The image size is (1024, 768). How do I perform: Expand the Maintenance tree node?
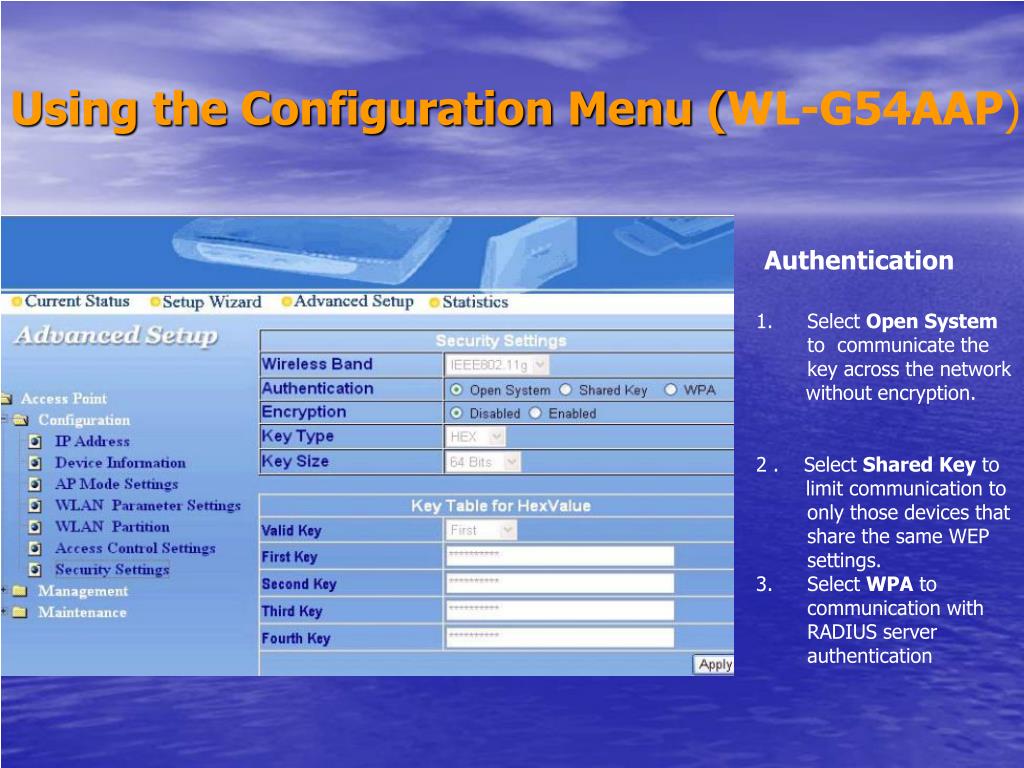click(4, 612)
